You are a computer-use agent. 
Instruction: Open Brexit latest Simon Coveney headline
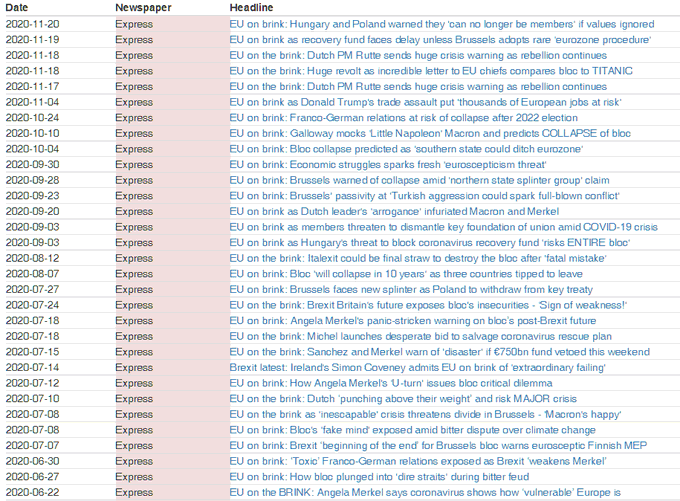(x=418, y=368)
